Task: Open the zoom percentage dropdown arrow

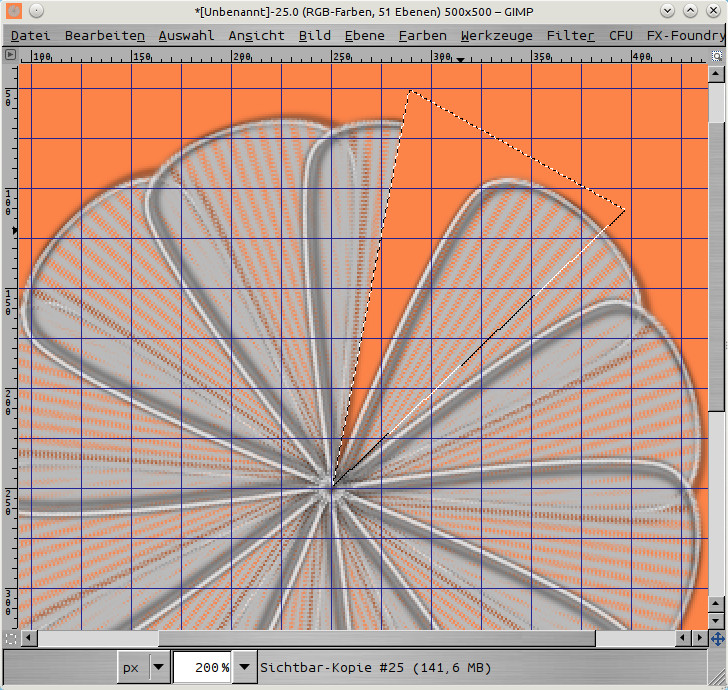Action: pyautogui.click(x=243, y=667)
